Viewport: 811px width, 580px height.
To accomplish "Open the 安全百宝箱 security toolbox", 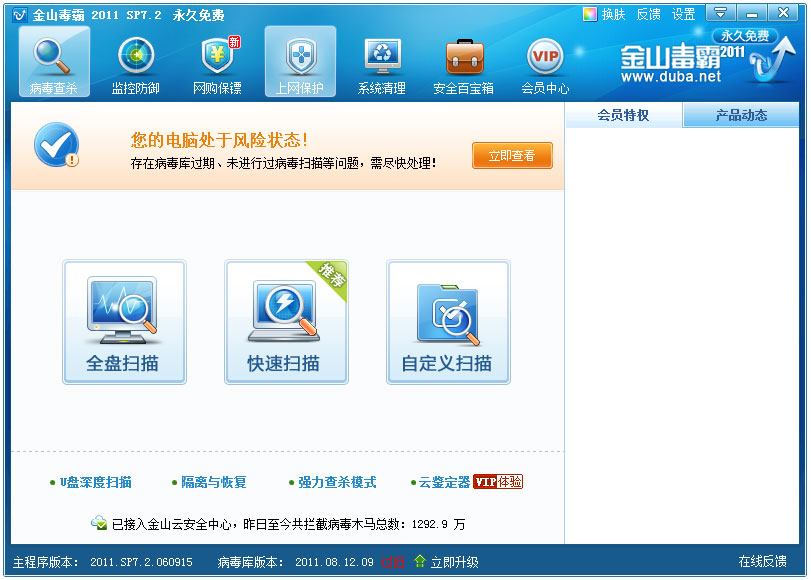I will coord(463,67).
